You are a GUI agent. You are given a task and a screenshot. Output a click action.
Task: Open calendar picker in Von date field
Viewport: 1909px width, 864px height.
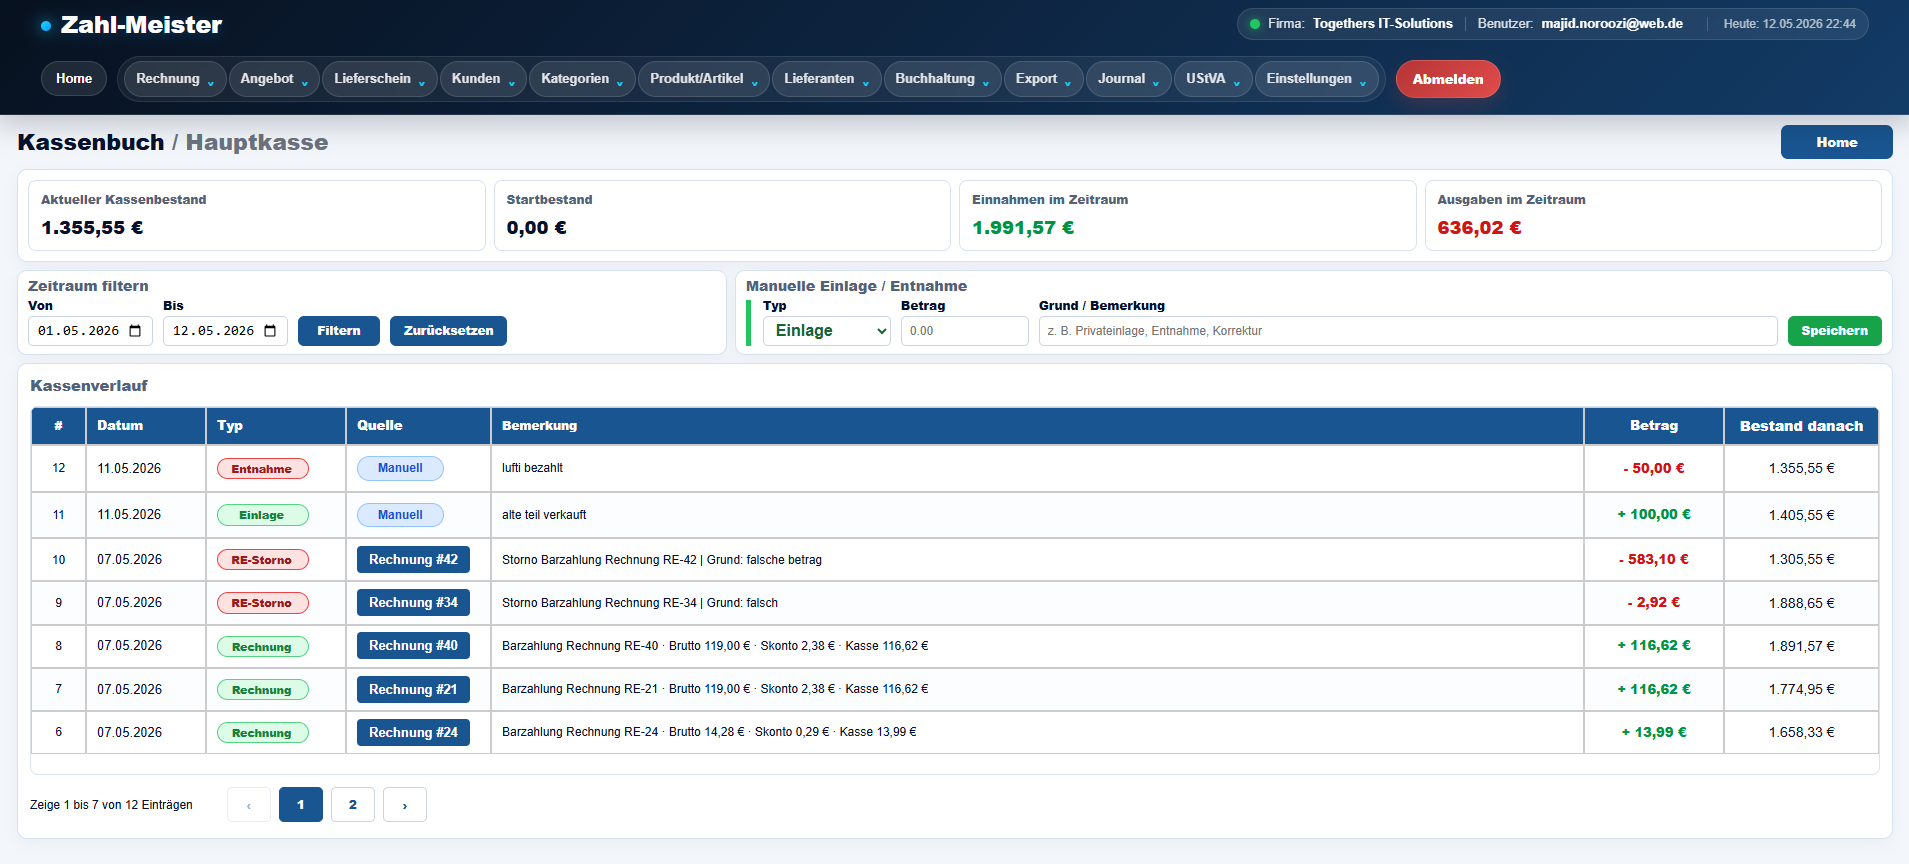(135, 331)
